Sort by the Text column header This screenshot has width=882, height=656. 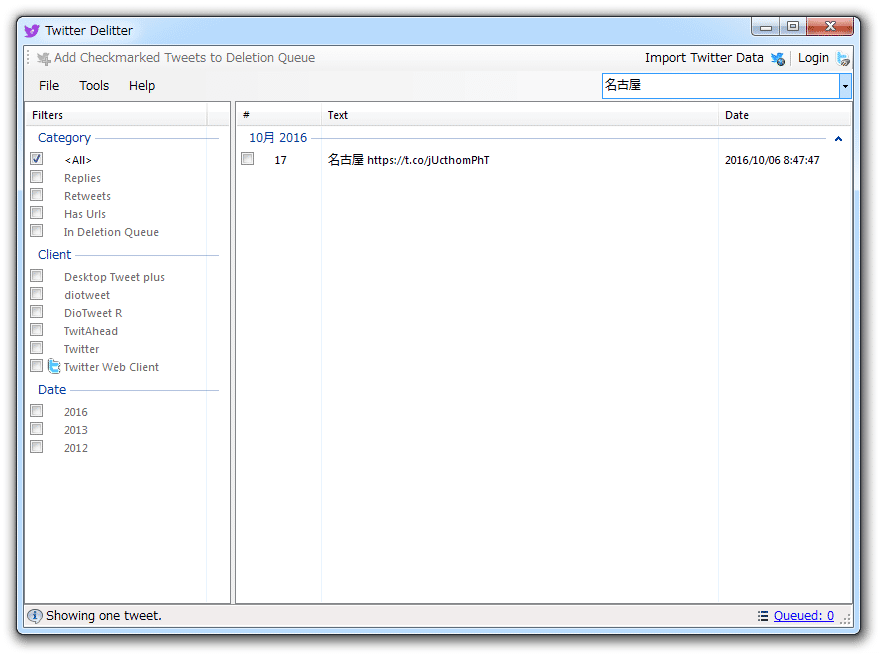[520, 115]
